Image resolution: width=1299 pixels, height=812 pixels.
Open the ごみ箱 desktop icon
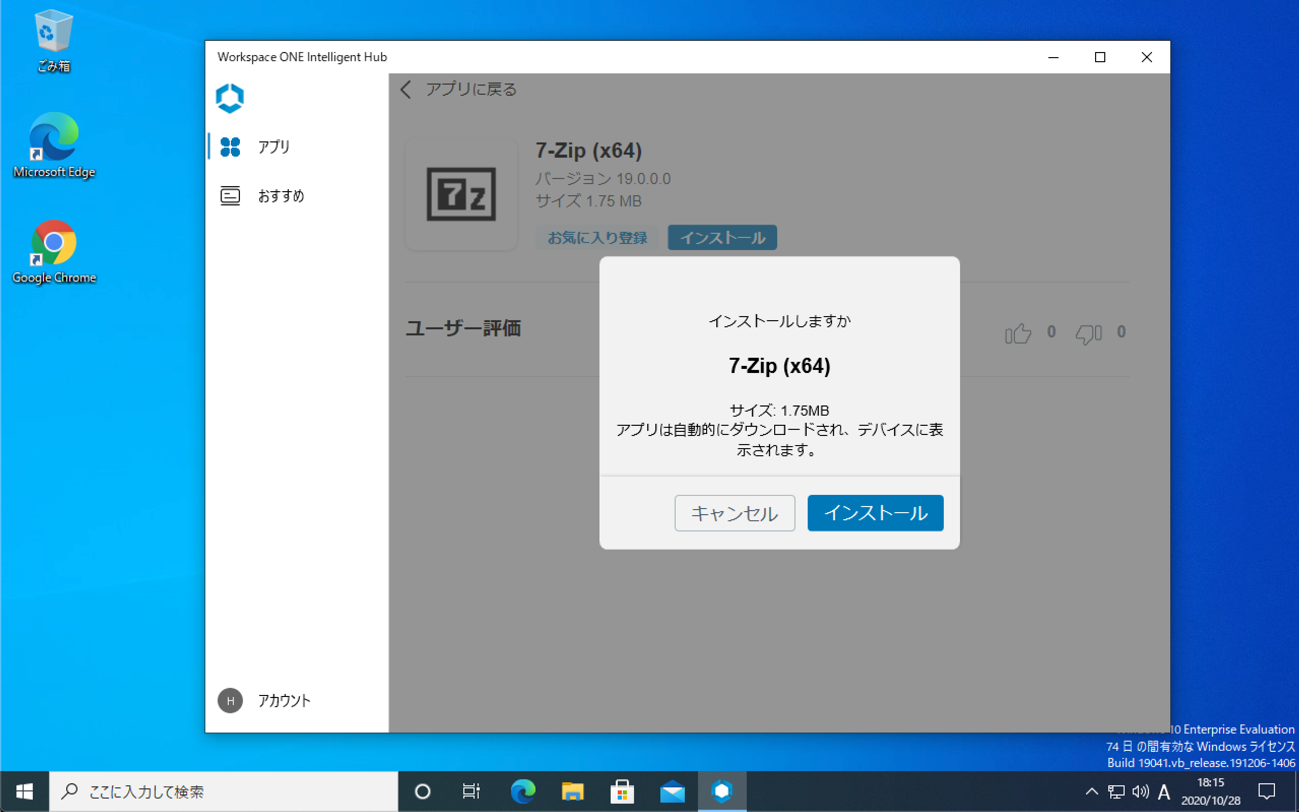click(53, 41)
